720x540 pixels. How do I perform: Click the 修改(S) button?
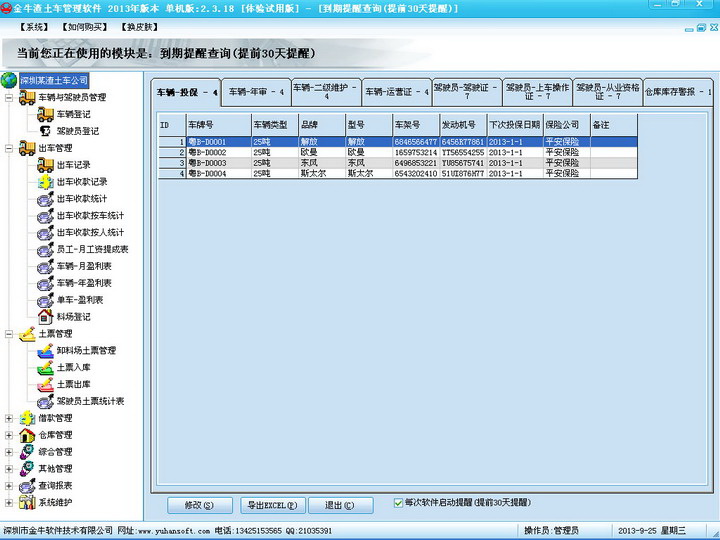point(199,505)
